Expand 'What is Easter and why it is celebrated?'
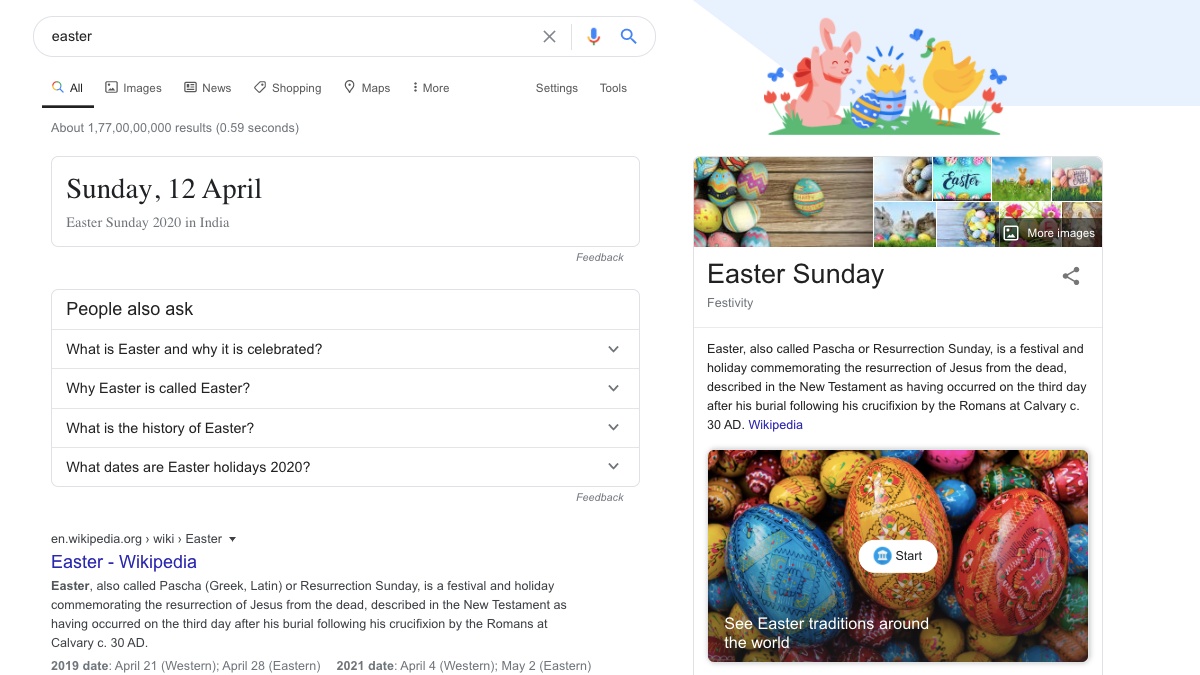1200x675 pixels. point(613,349)
